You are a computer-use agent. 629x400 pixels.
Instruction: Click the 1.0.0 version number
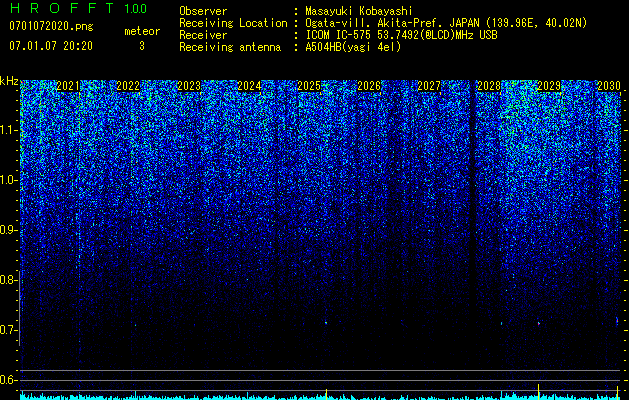coord(136,9)
